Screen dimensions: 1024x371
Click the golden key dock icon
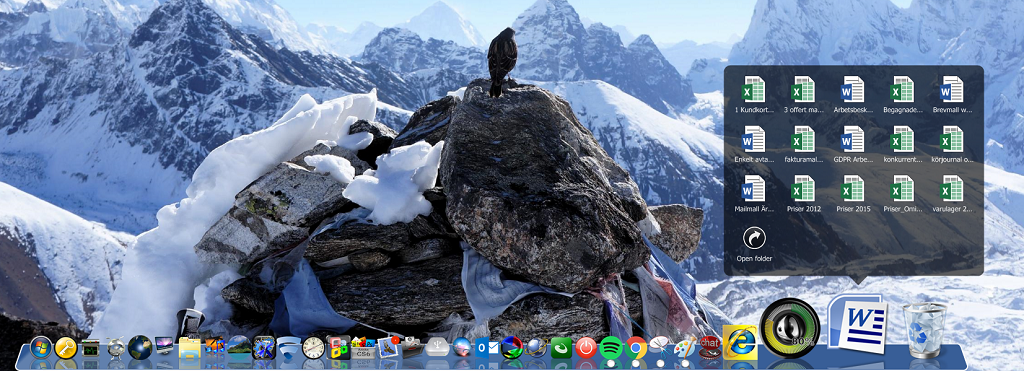click(66, 347)
